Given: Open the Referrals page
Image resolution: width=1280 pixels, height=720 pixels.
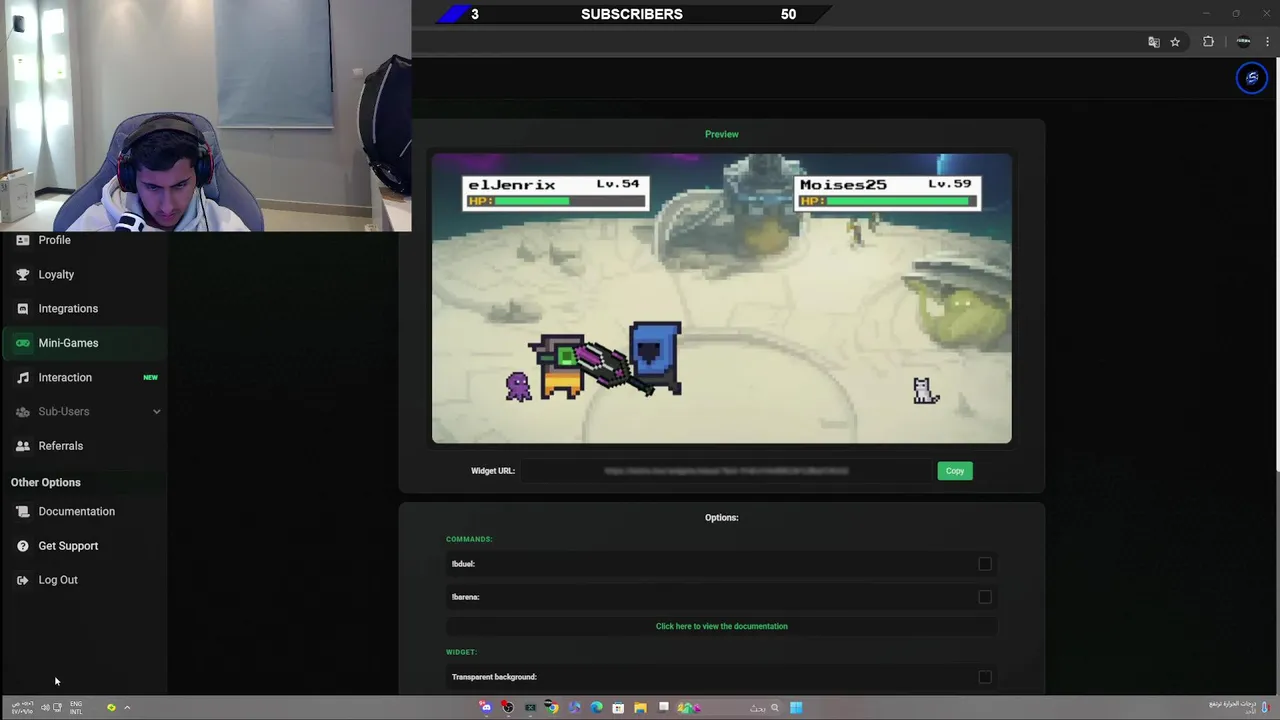Looking at the screenshot, I should pyautogui.click(x=61, y=446).
